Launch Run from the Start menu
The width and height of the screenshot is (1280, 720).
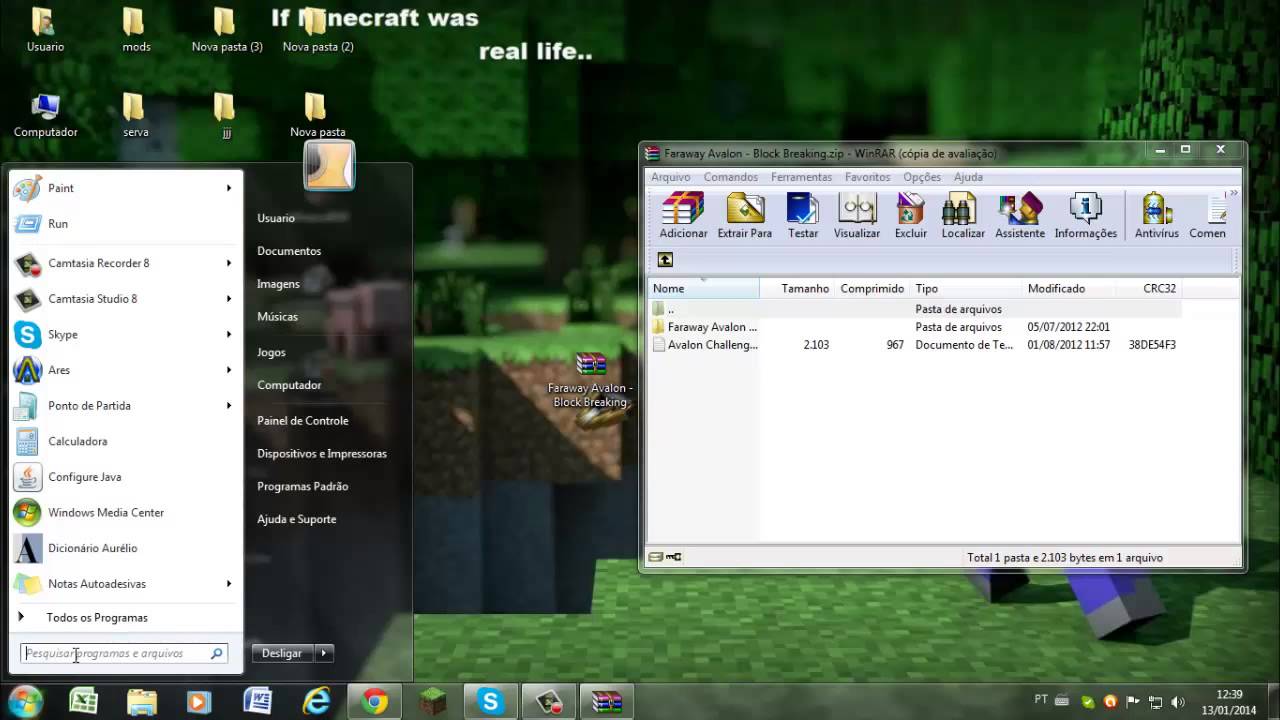coord(125,224)
